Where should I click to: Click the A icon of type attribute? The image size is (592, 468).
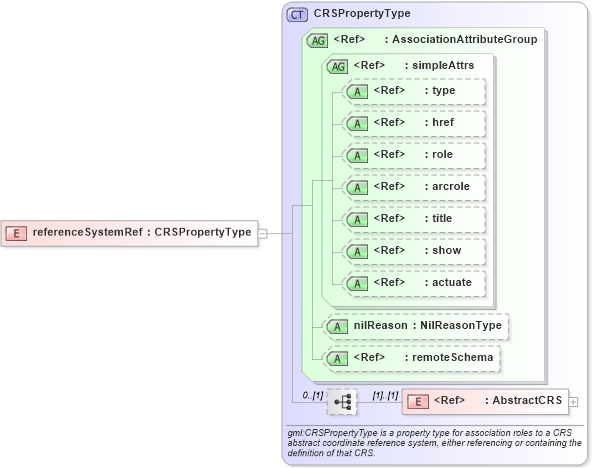click(357, 92)
